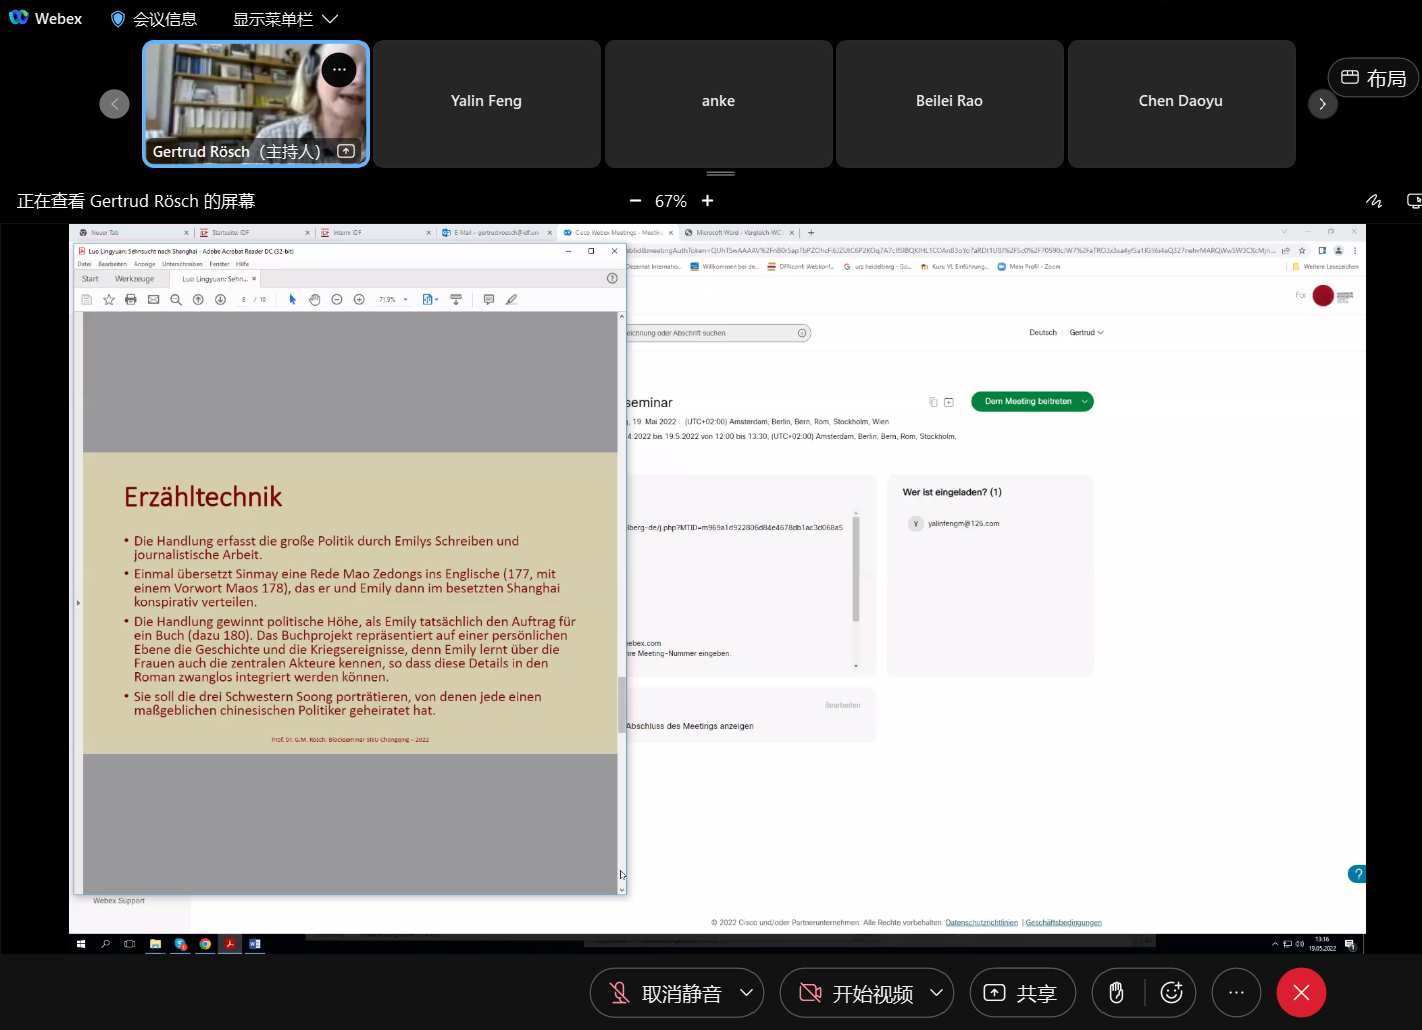Expand video options arrow next to 开始视频
Screen dimensions: 1422x1030
click(936, 993)
